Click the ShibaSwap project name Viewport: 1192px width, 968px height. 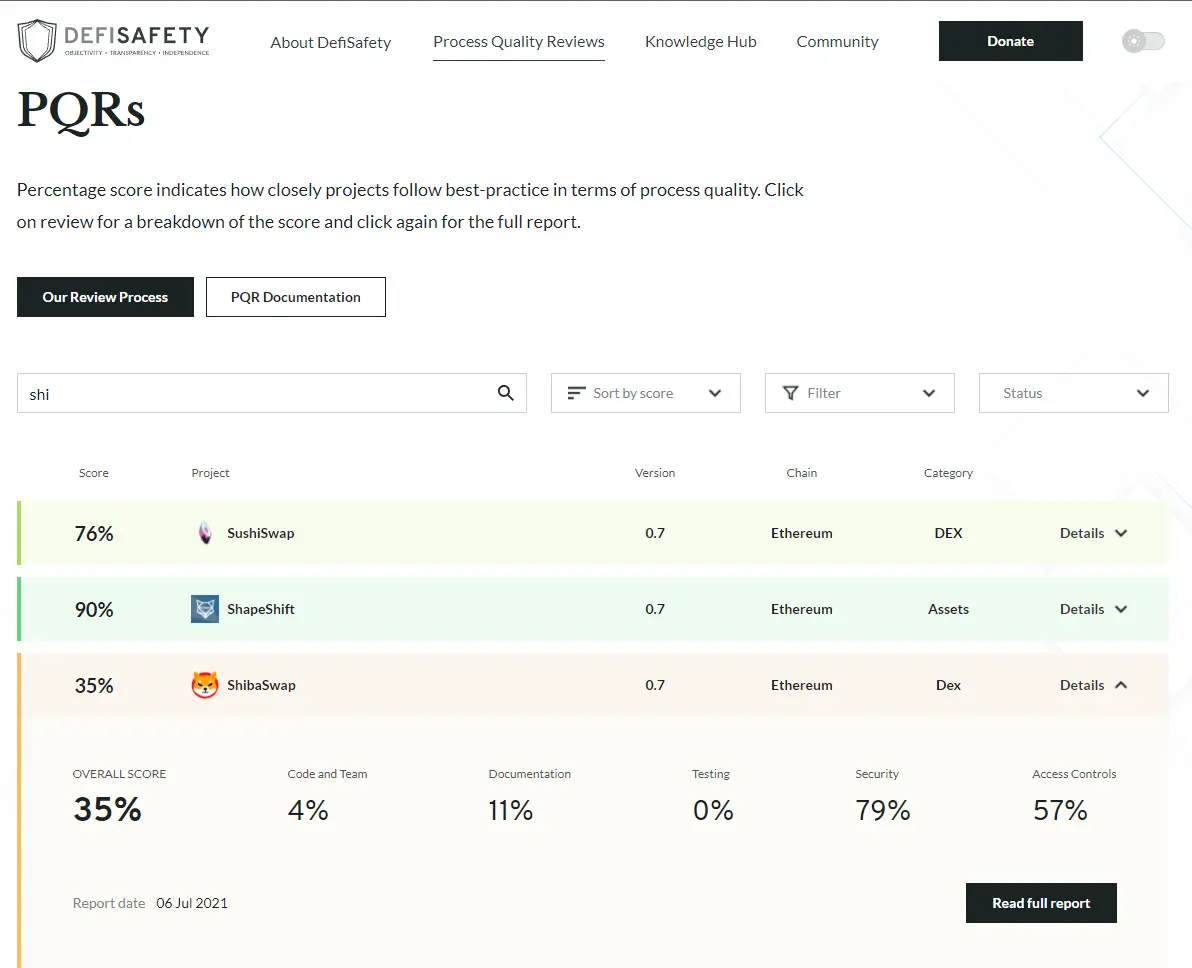[x=262, y=685]
